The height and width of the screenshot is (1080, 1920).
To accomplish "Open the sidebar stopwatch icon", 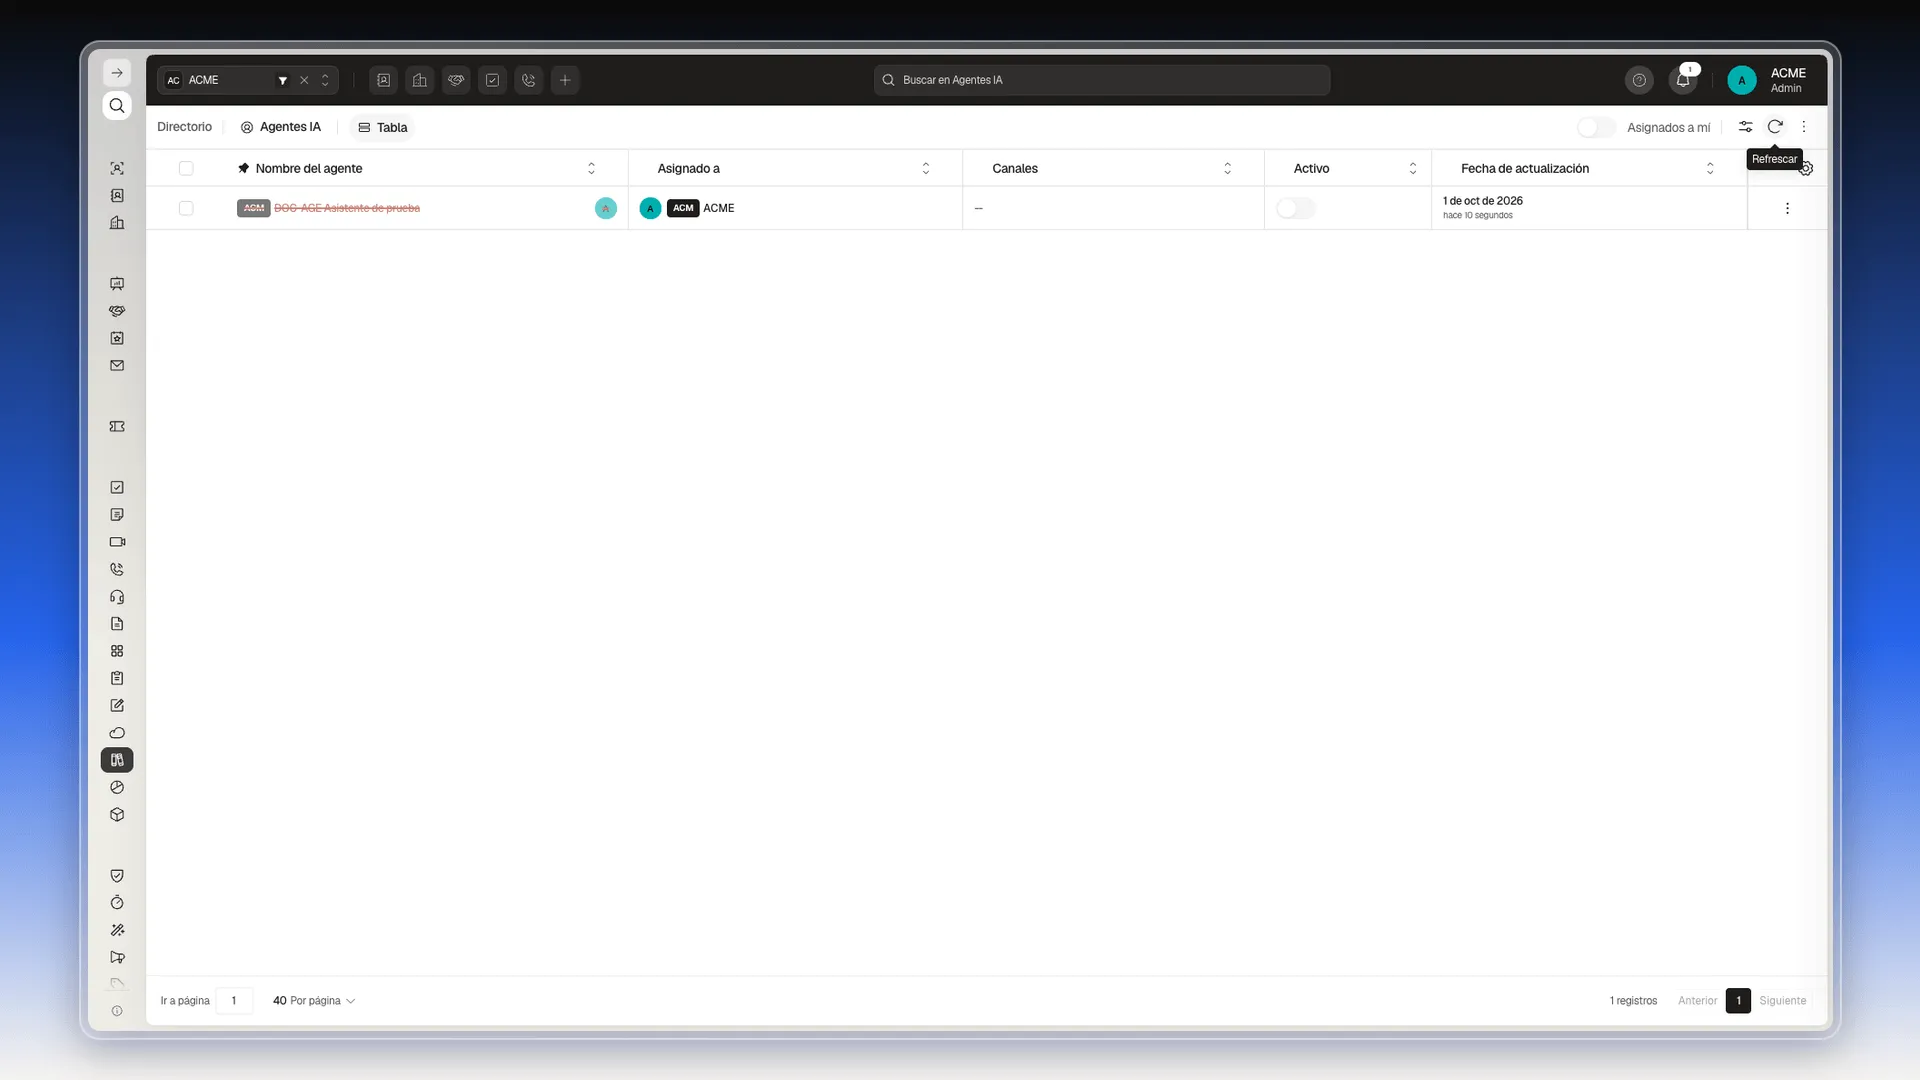I will point(117,903).
